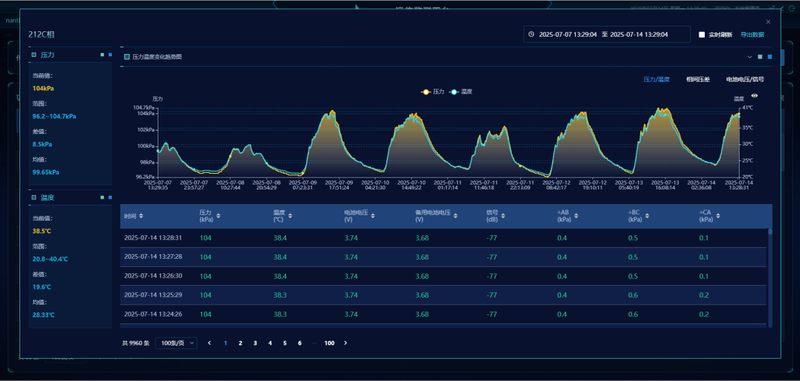Sort table by BC (kPa) column

pyautogui.click(x=647, y=216)
